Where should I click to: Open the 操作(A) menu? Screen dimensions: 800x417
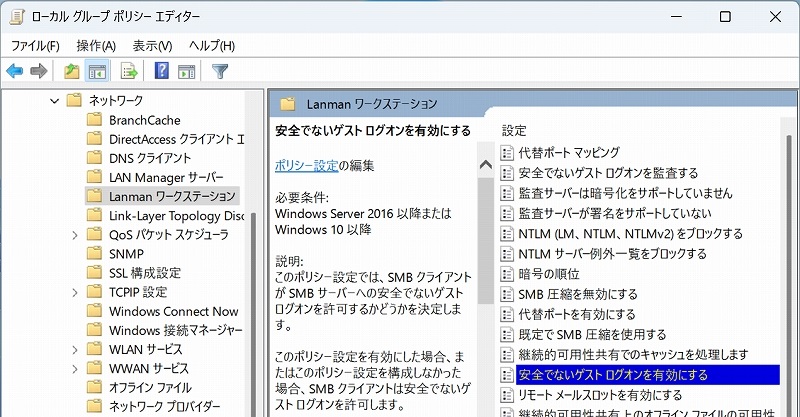pyautogui.click(x=96, y=46)
